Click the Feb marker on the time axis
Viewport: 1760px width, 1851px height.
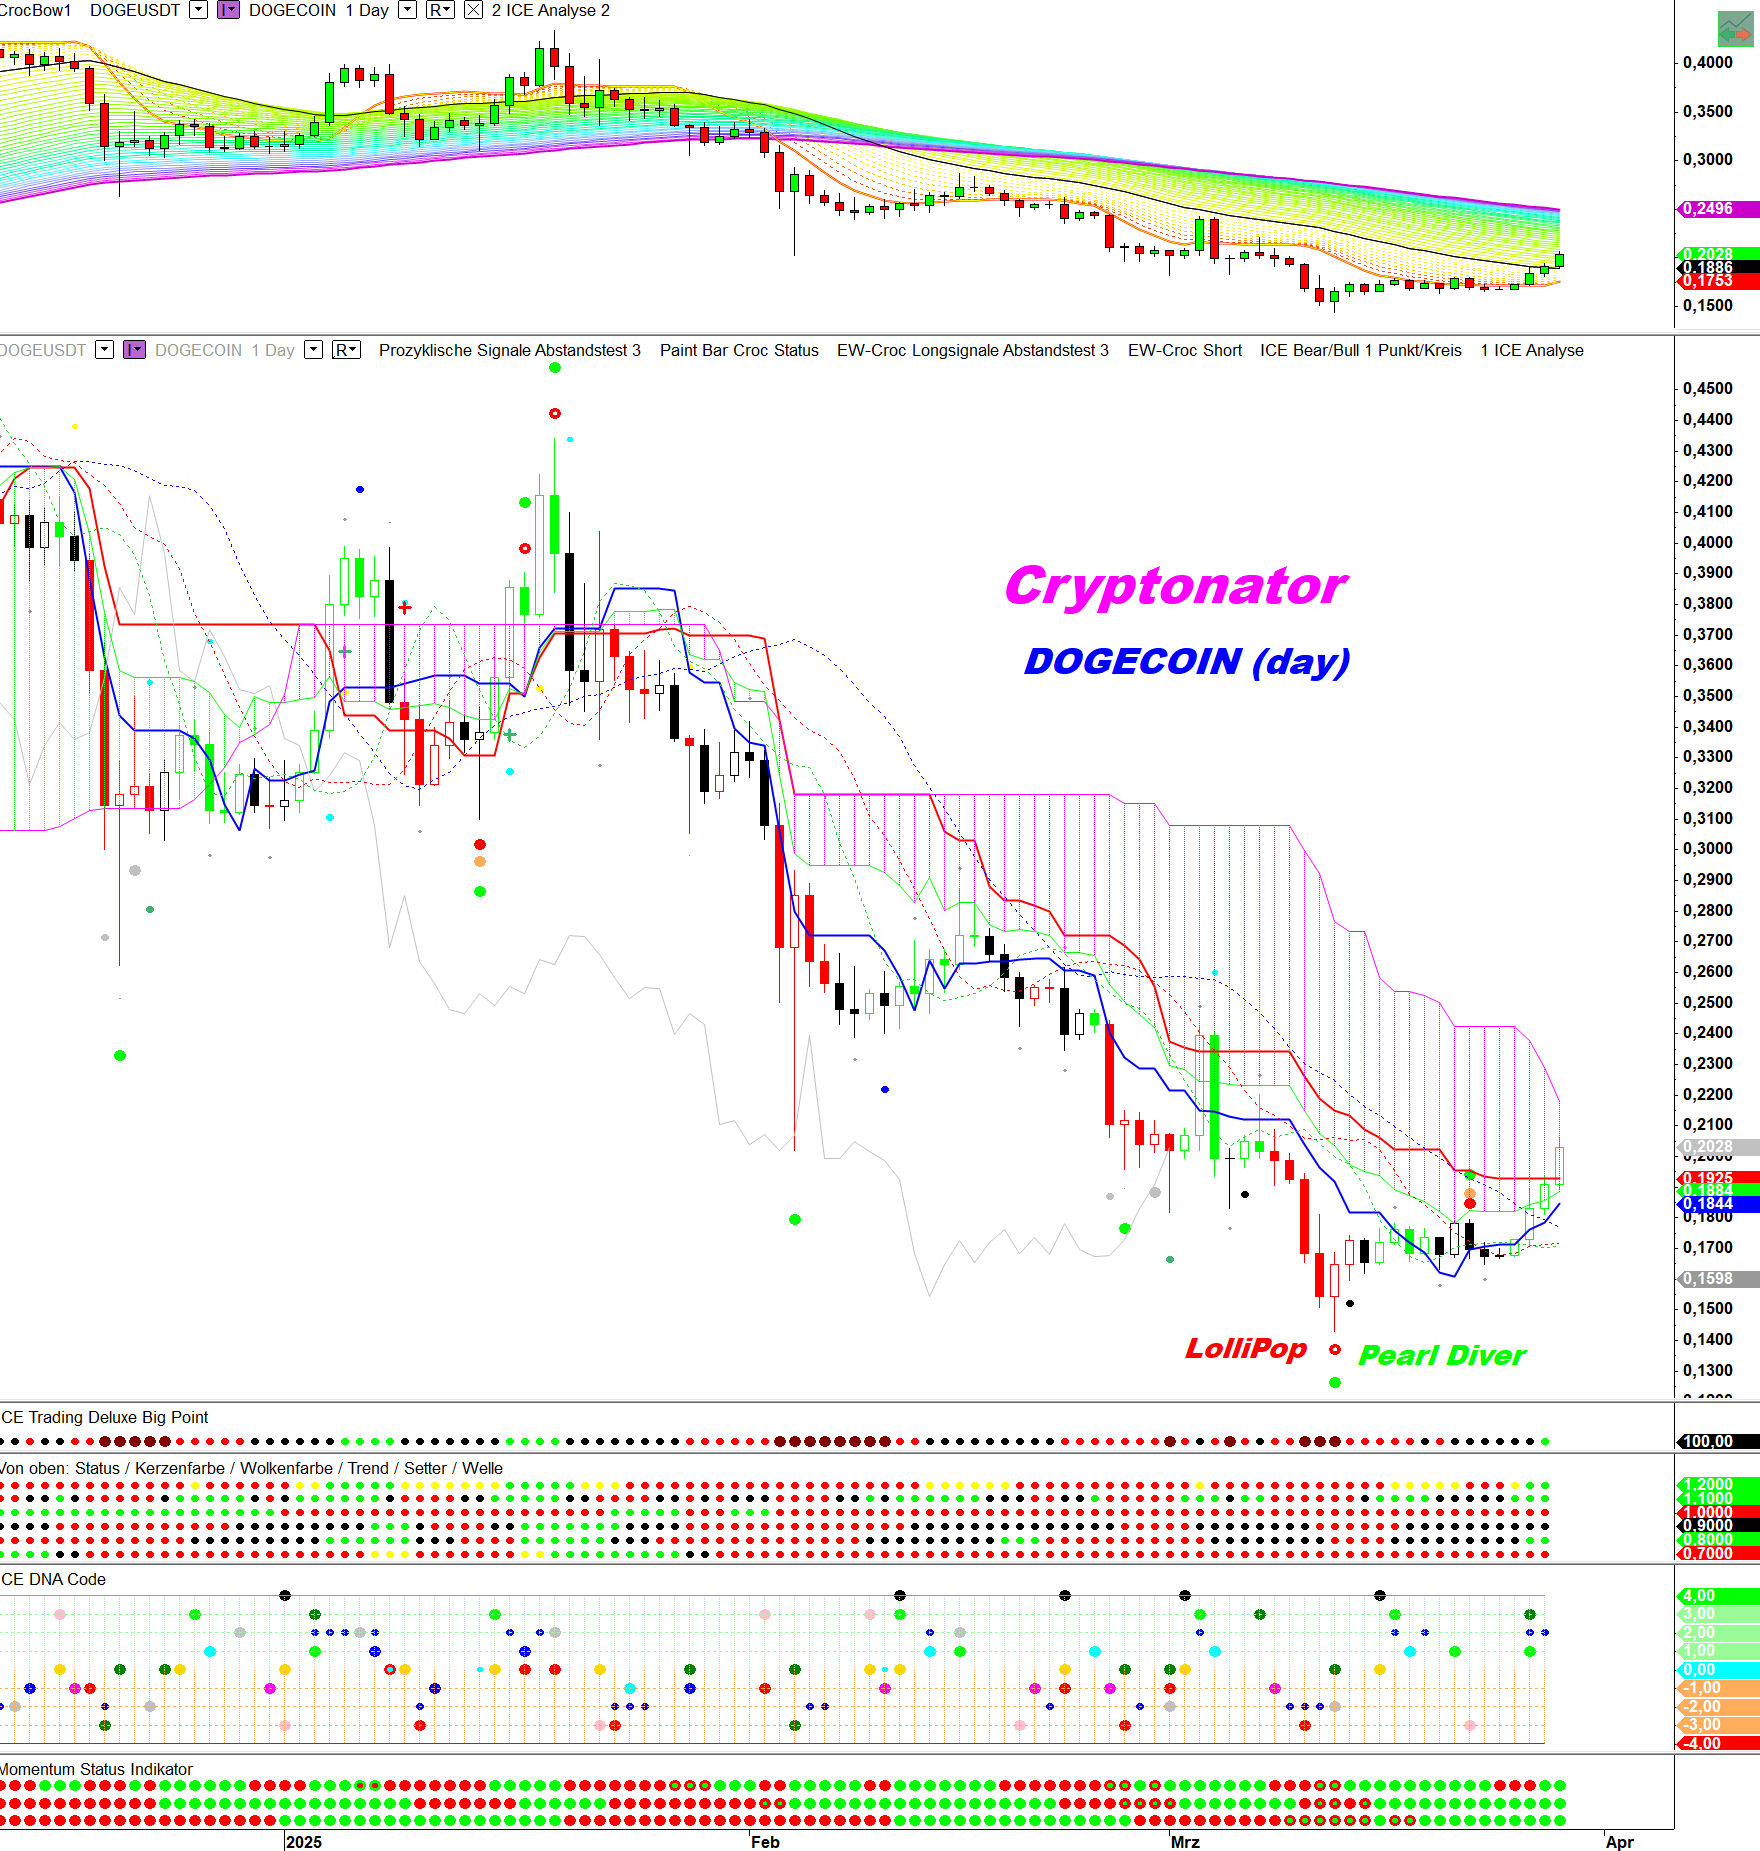pyautogui.click(x=765, y=1842)
